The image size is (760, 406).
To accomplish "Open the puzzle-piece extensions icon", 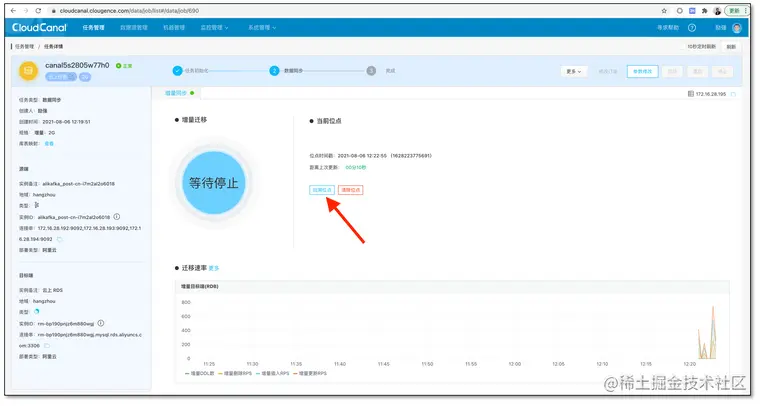I will coord(704,11).
